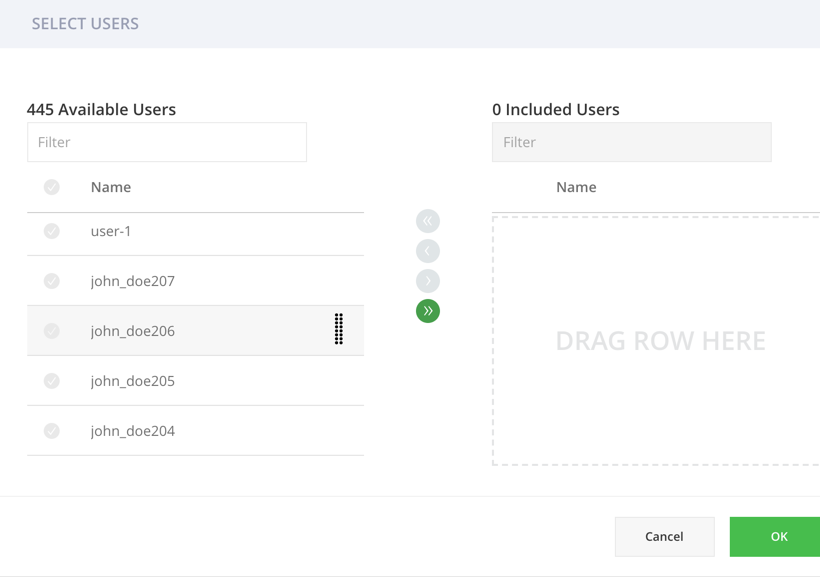Click the single right arrow transfer icon
Screen dimensions: 820x577
pos(427,281)
